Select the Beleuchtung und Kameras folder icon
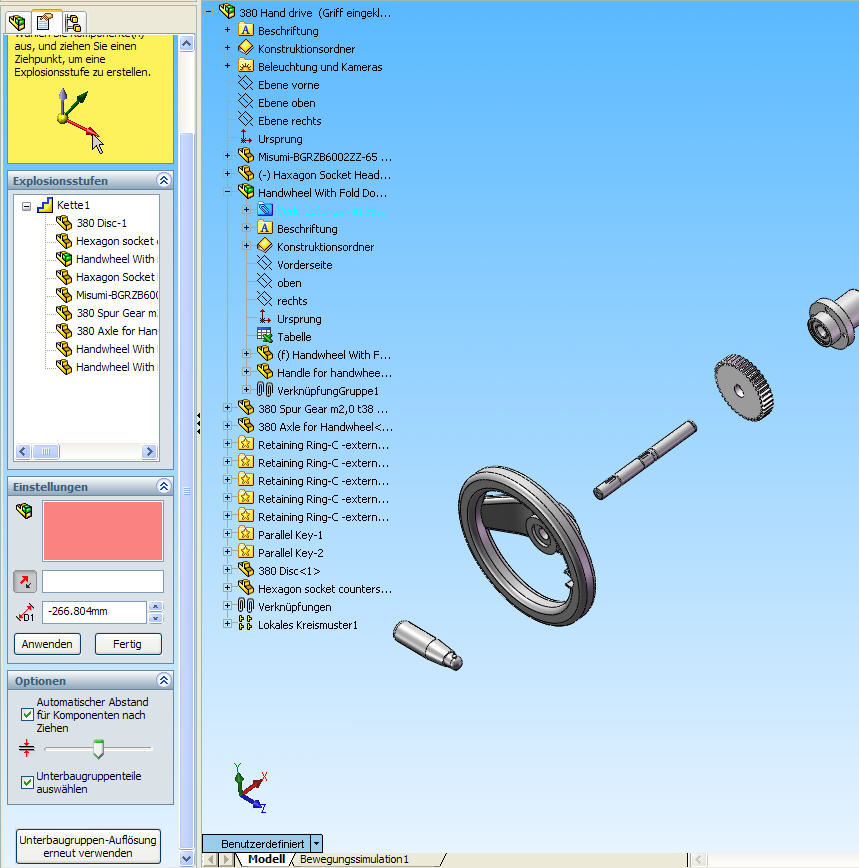 tap(246, 65)
